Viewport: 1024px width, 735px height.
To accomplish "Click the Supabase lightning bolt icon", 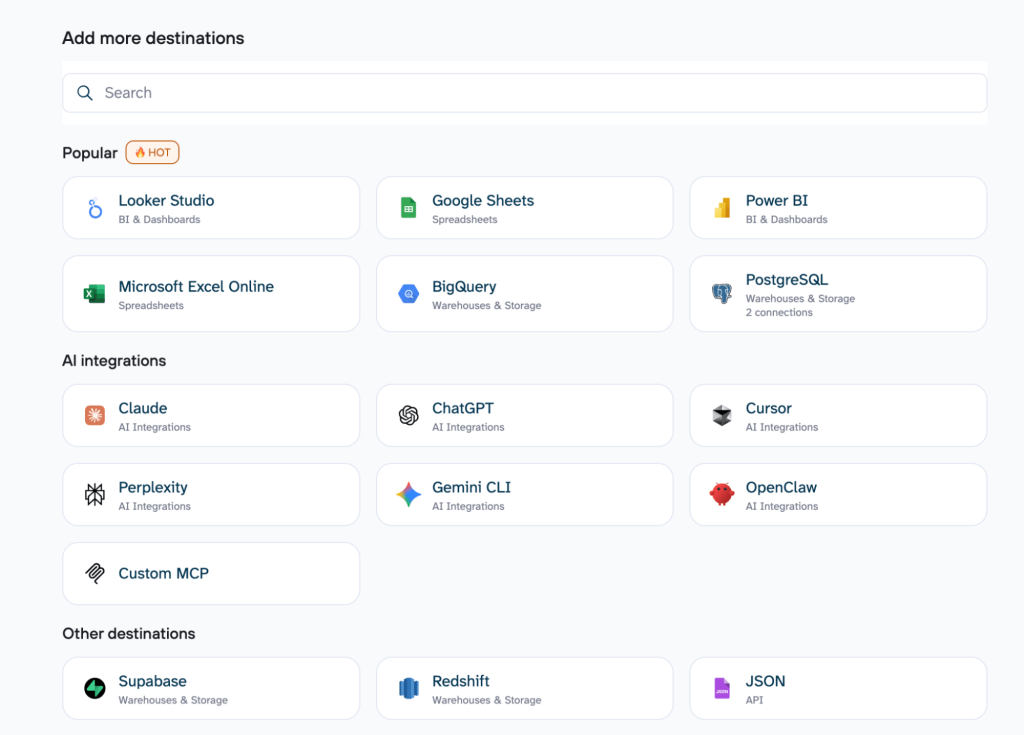I will [x=95, y=689].
